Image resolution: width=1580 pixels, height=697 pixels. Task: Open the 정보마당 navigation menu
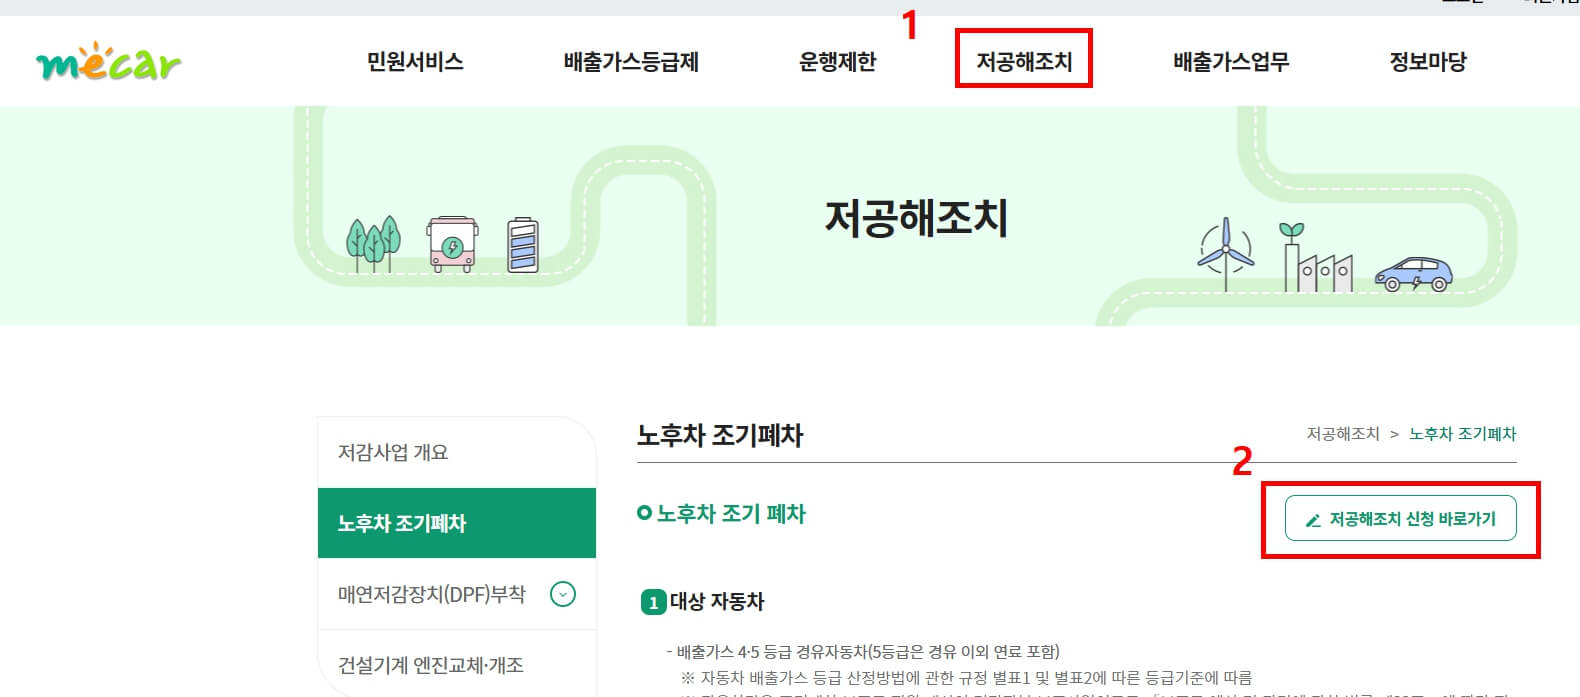(1427, 60)
